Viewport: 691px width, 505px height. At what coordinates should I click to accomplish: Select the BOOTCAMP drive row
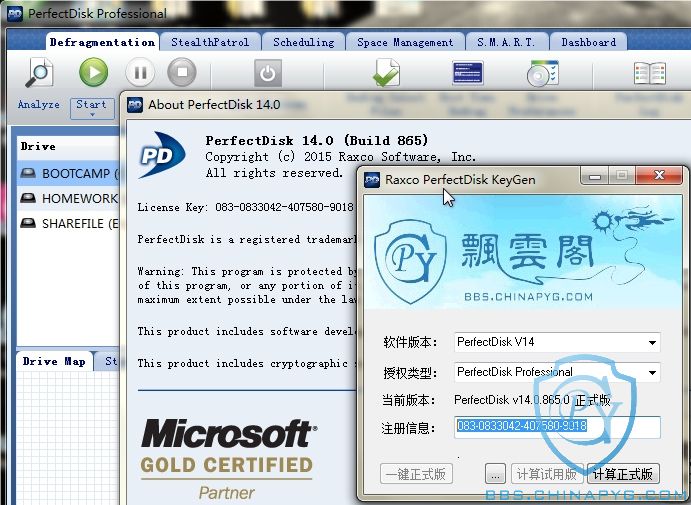point(68,173)
